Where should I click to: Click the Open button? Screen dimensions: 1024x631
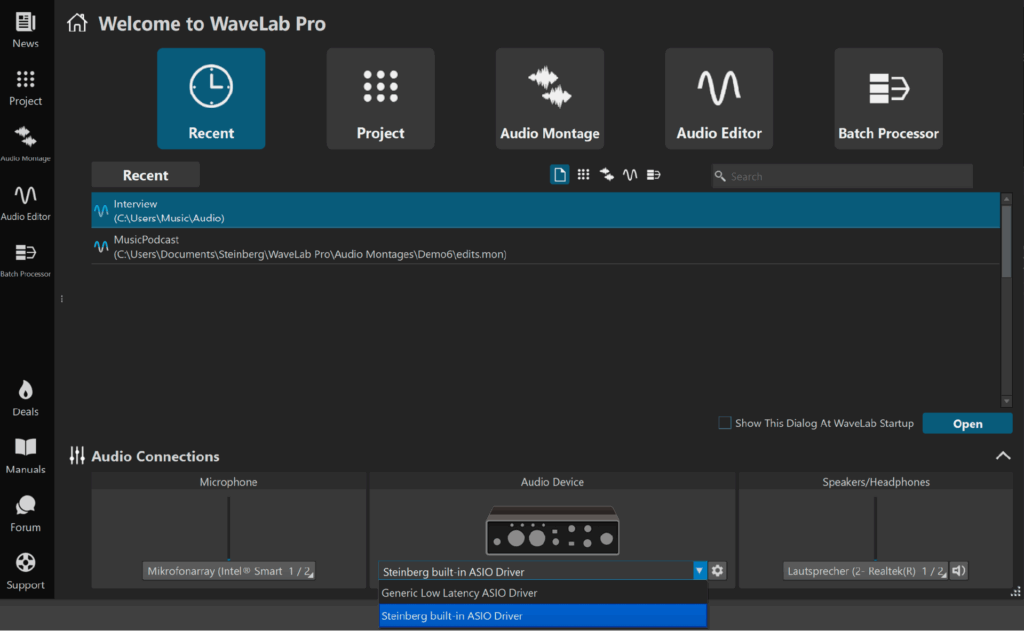[x=967, y=423]
